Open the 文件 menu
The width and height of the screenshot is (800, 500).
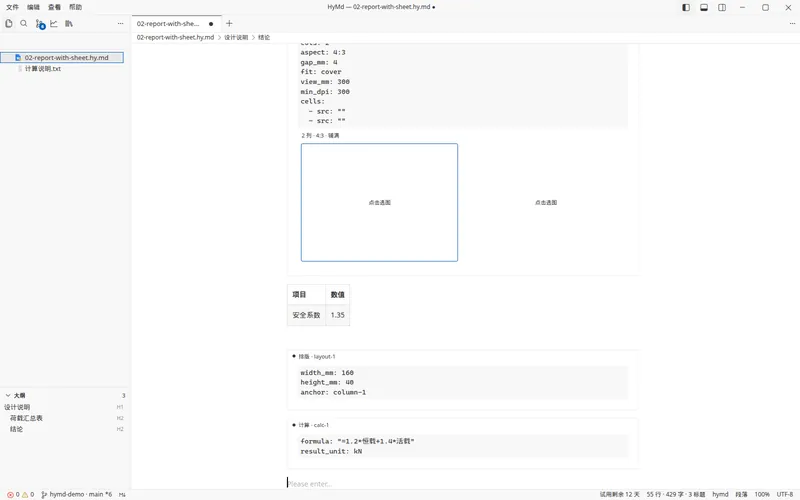coord(12,7)
